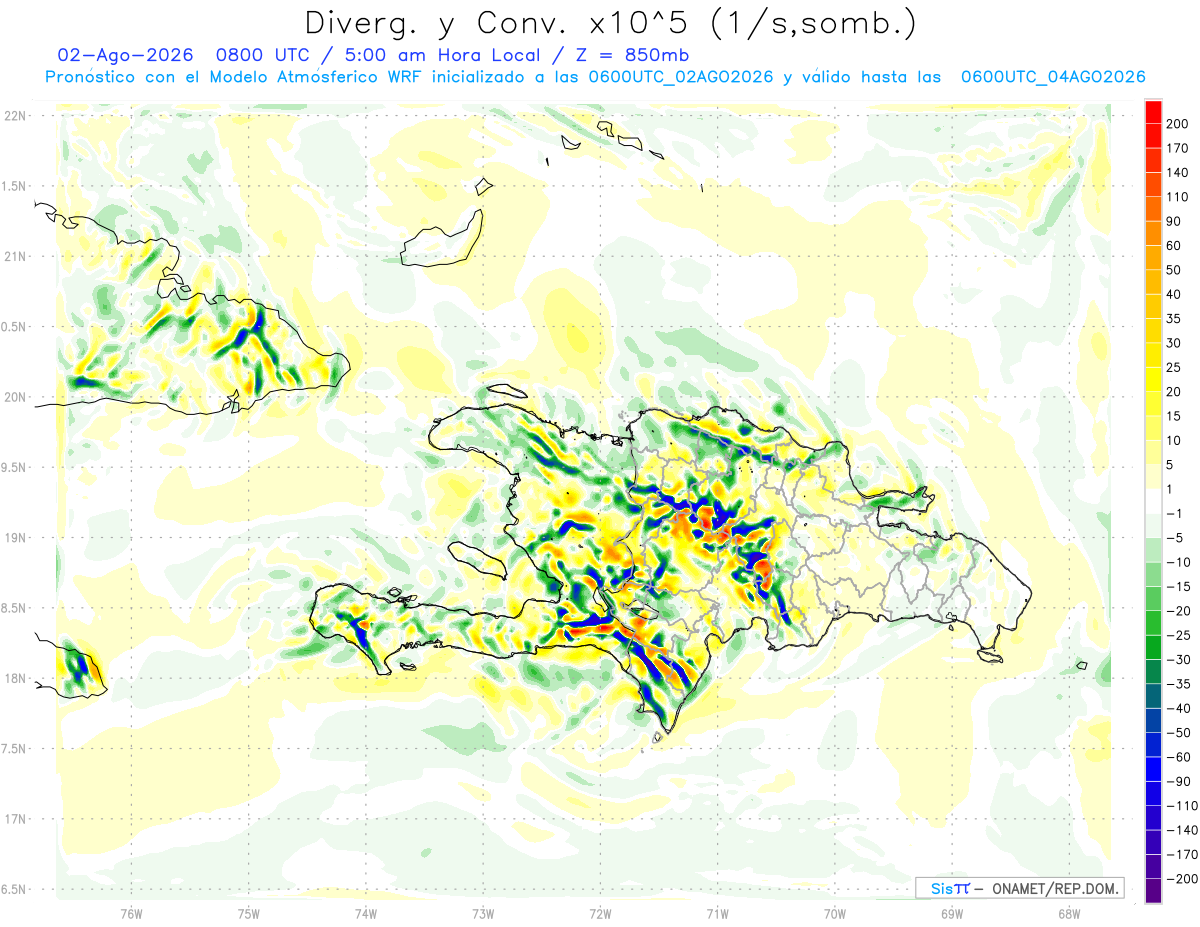
Task: Click the '90' color scale value
Action: point(1174,221)
